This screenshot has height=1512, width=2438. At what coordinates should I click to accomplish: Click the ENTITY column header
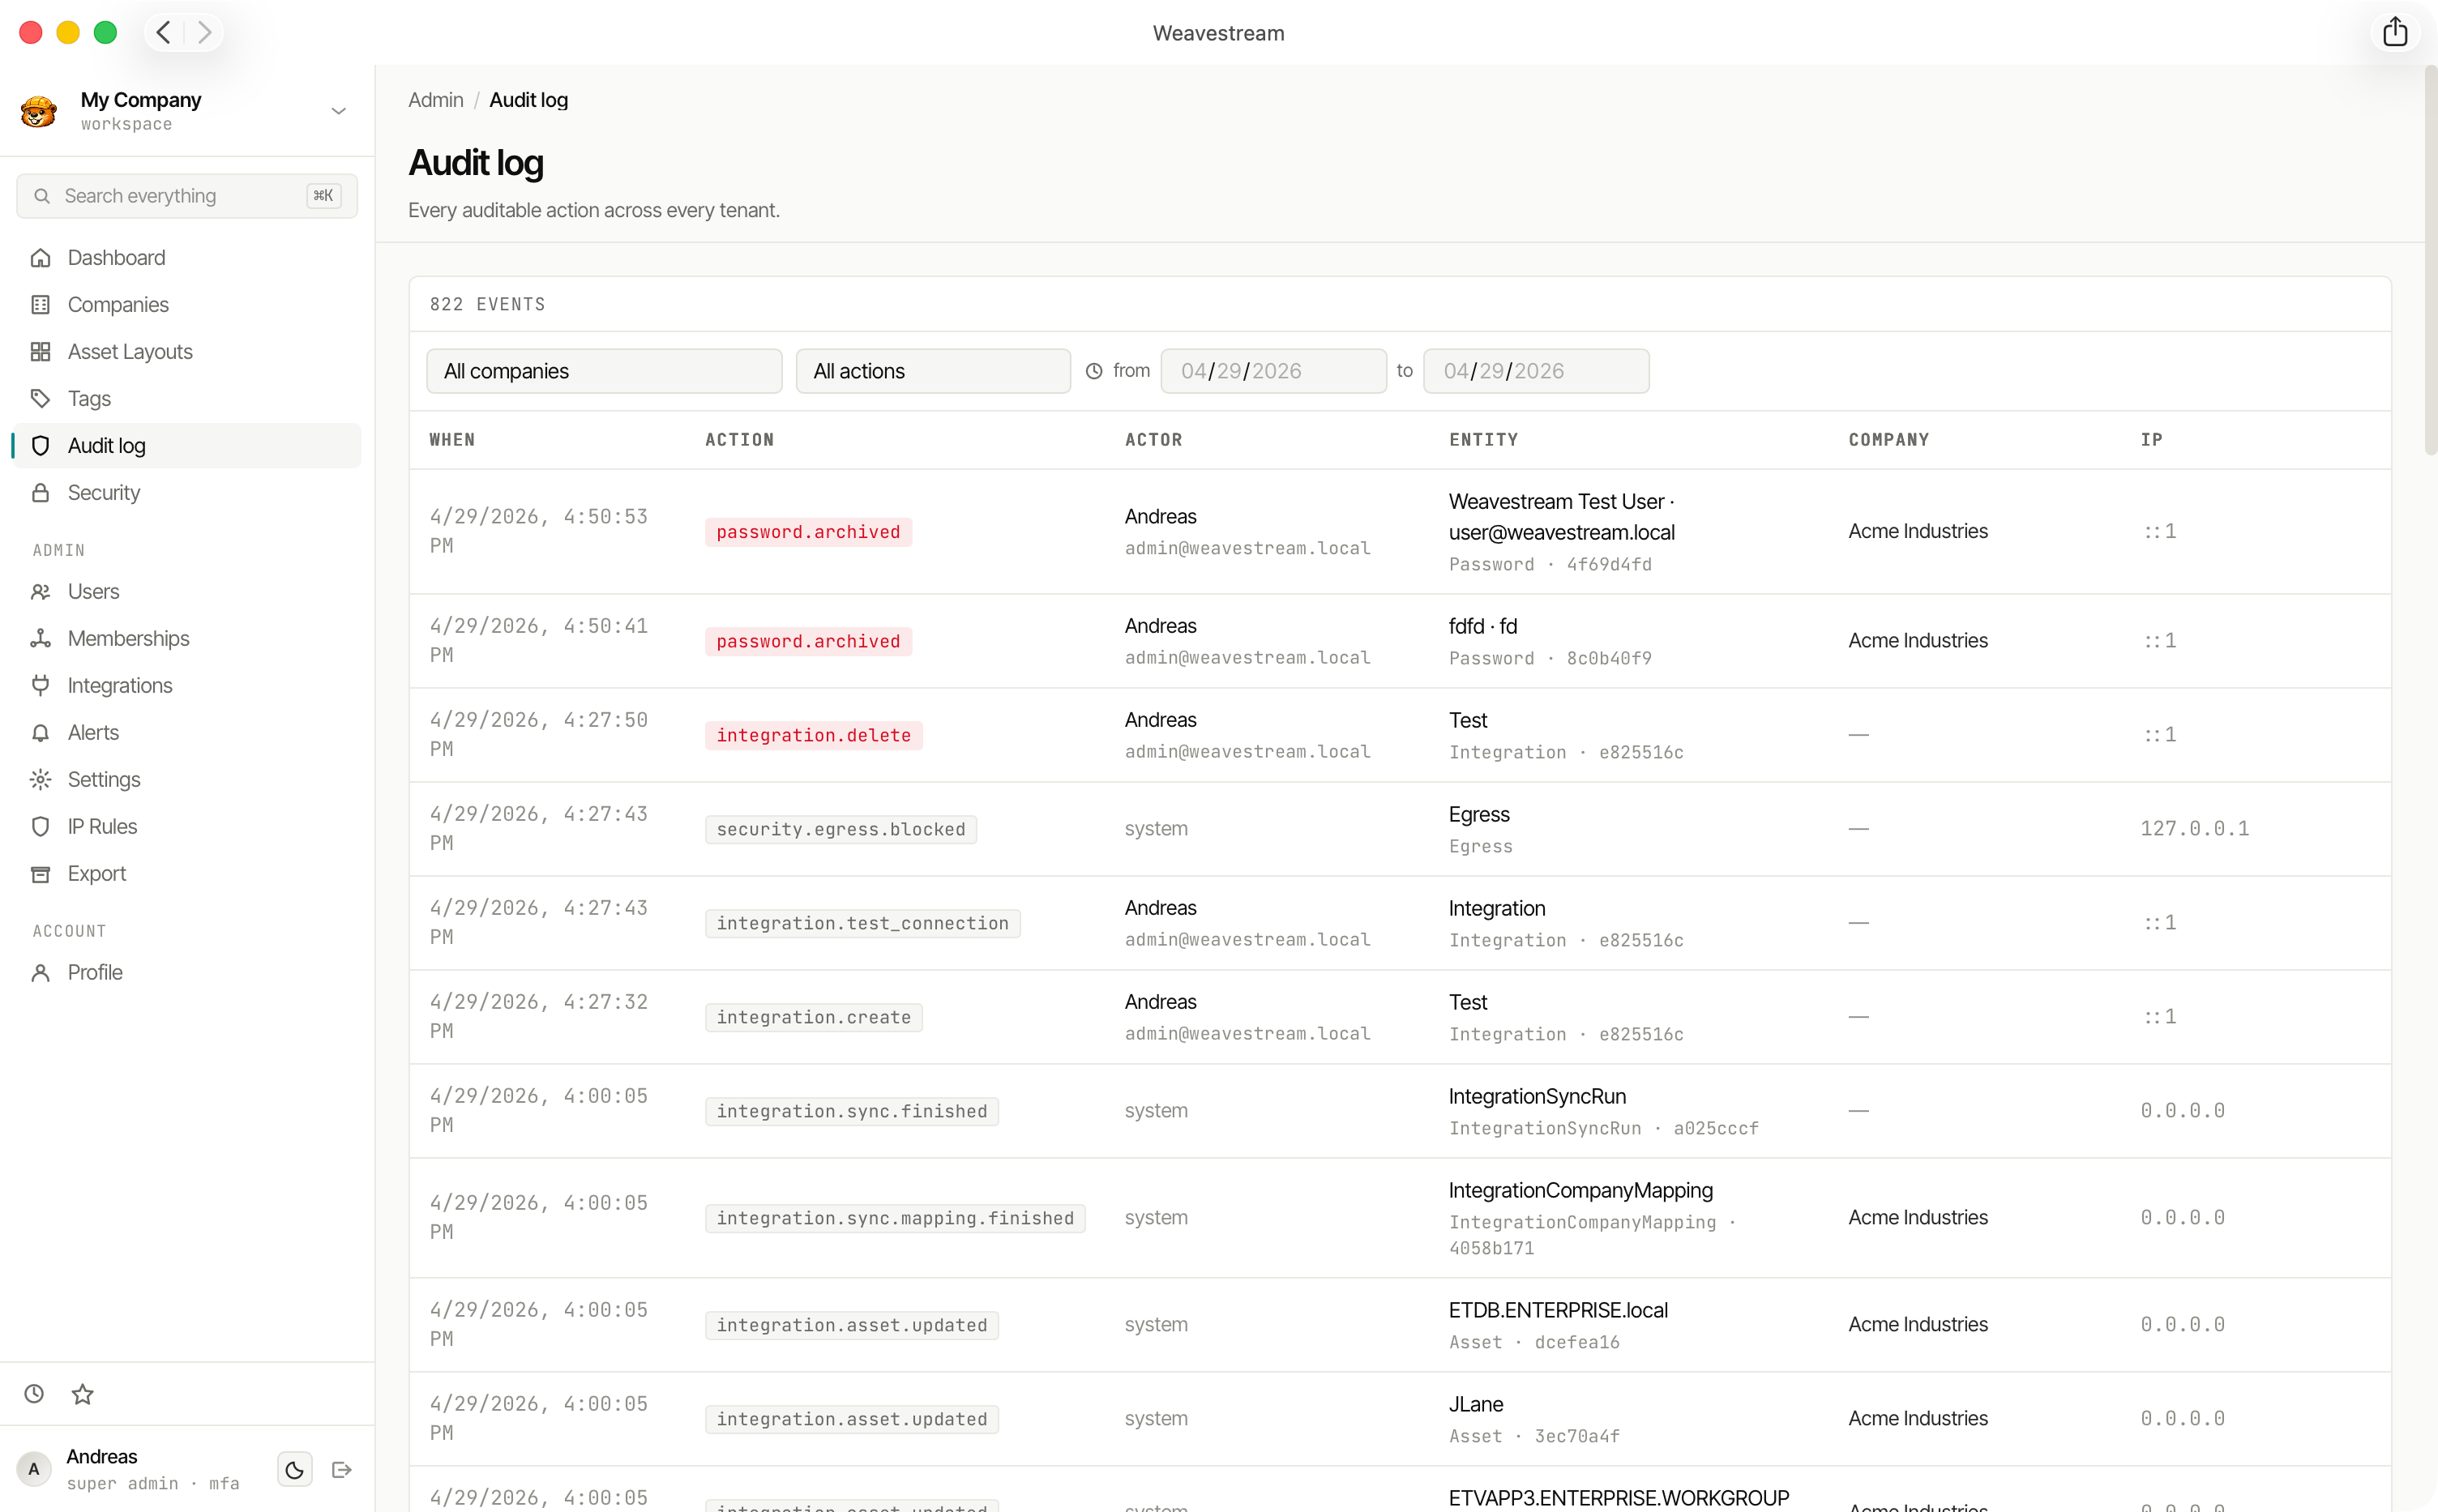1483,440
